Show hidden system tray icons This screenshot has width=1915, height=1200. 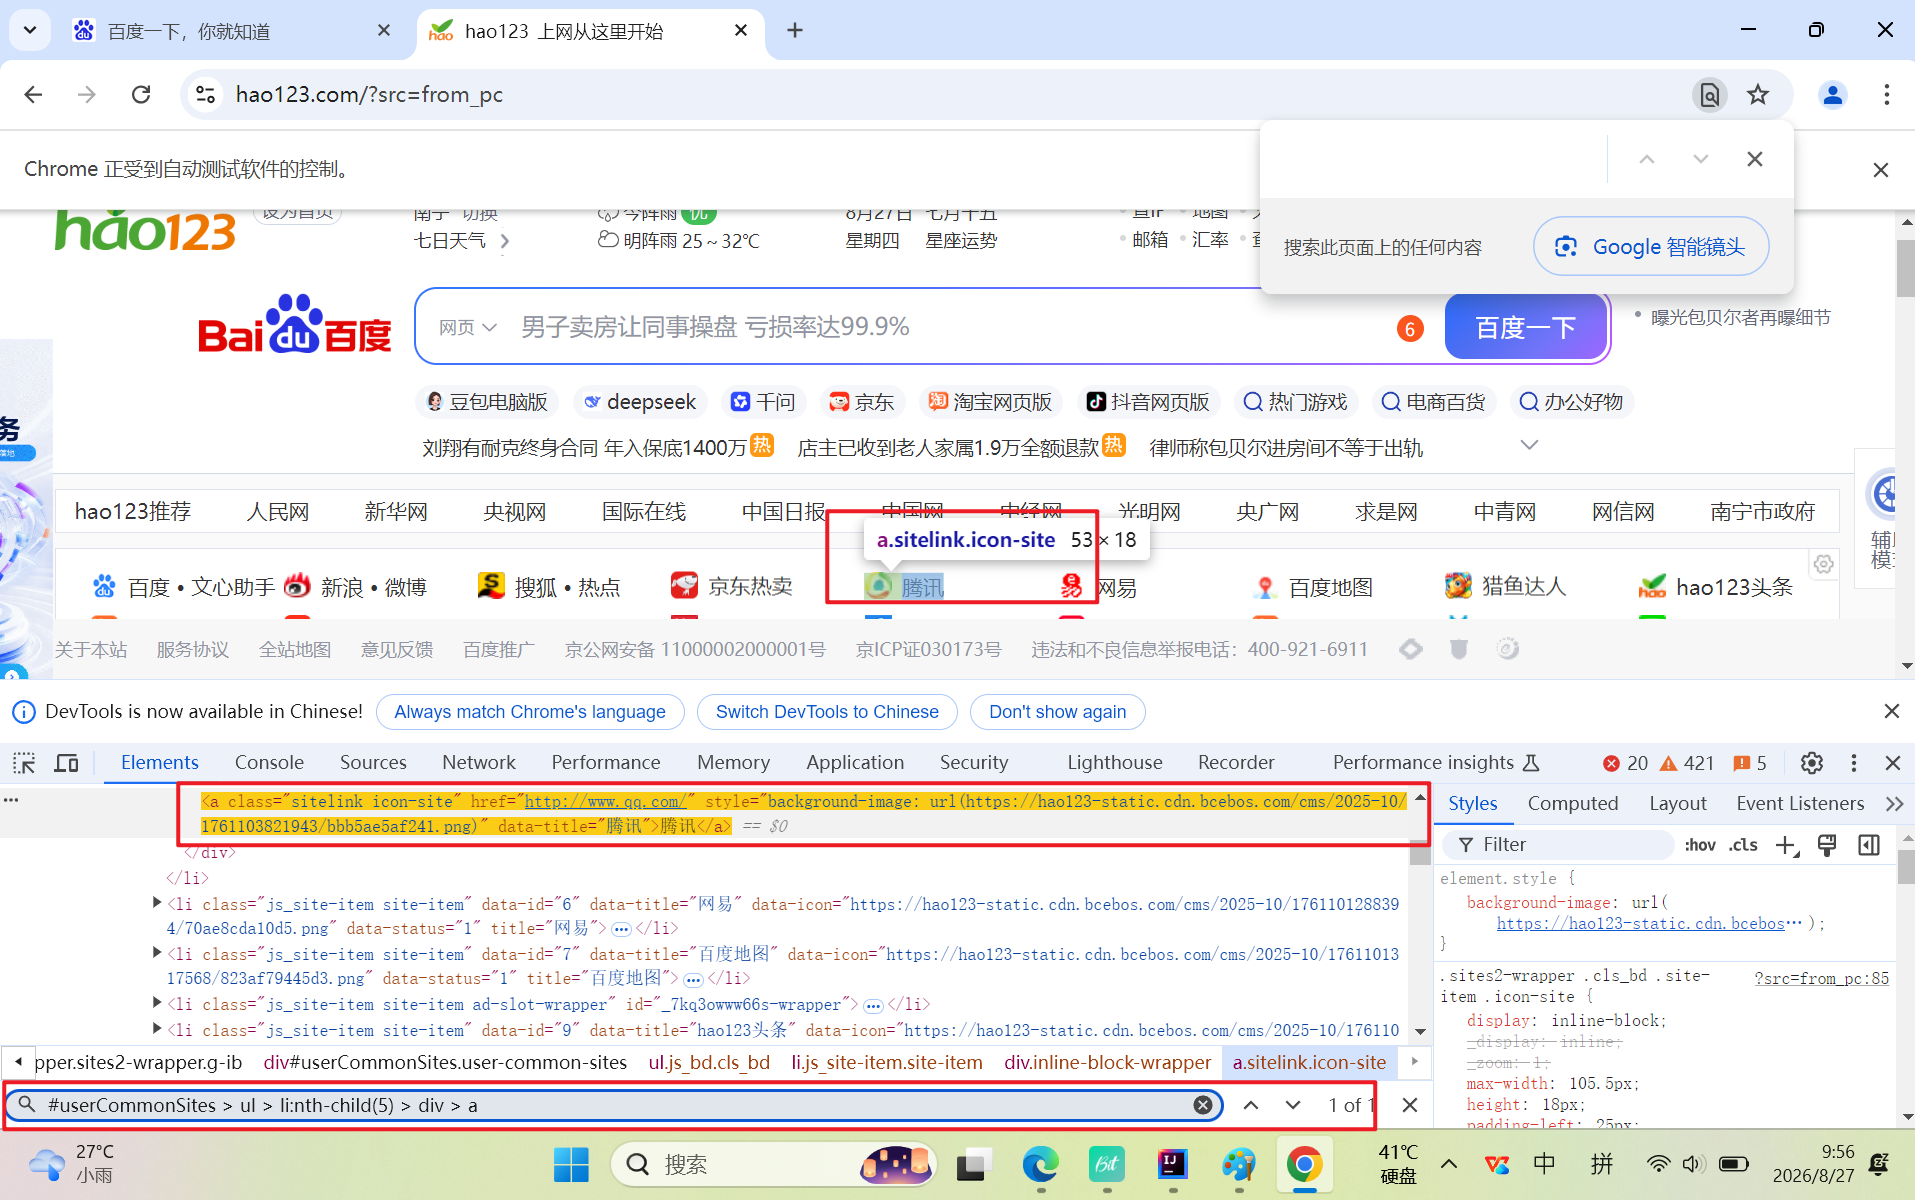click(1448, 1164)
